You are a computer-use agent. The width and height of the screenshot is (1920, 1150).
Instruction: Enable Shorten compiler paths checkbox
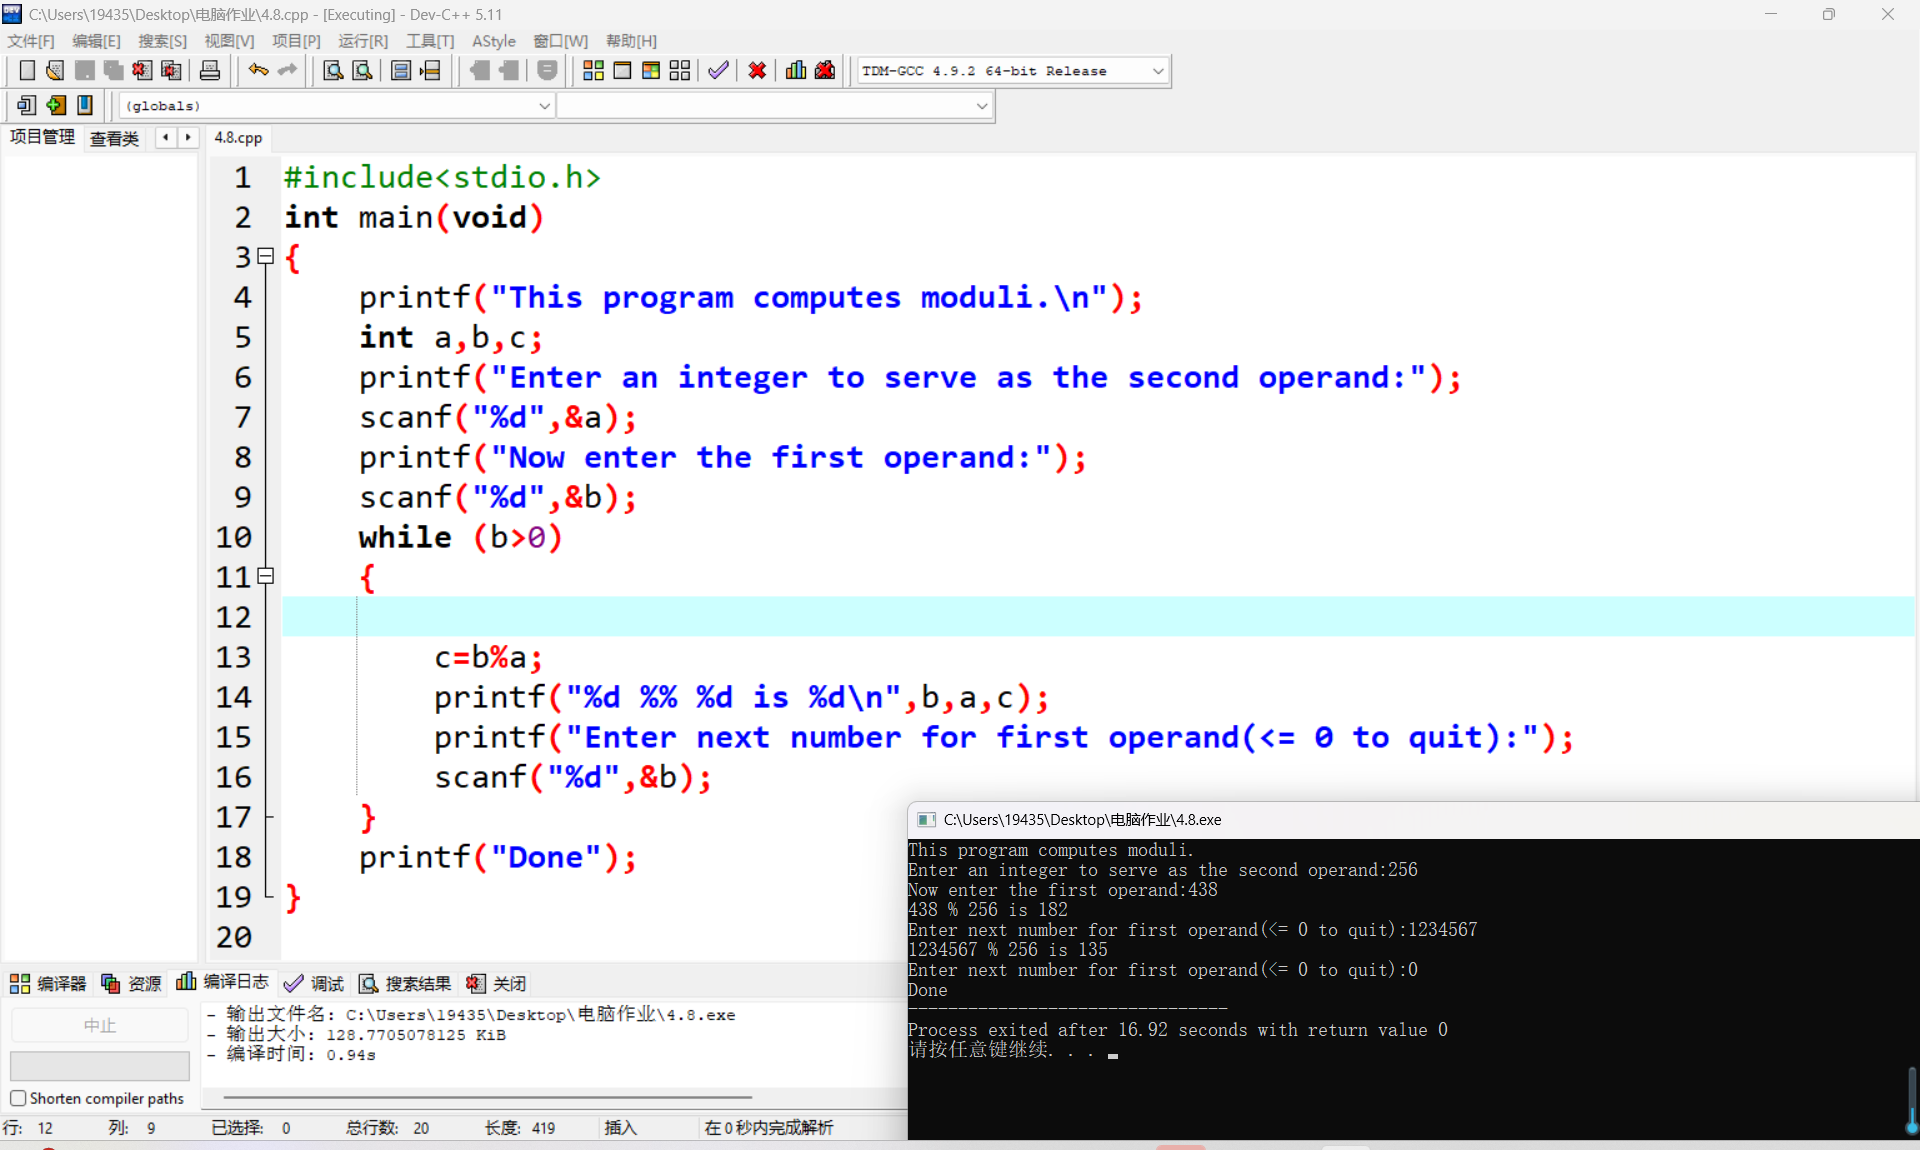click(x=18, y=1098)
